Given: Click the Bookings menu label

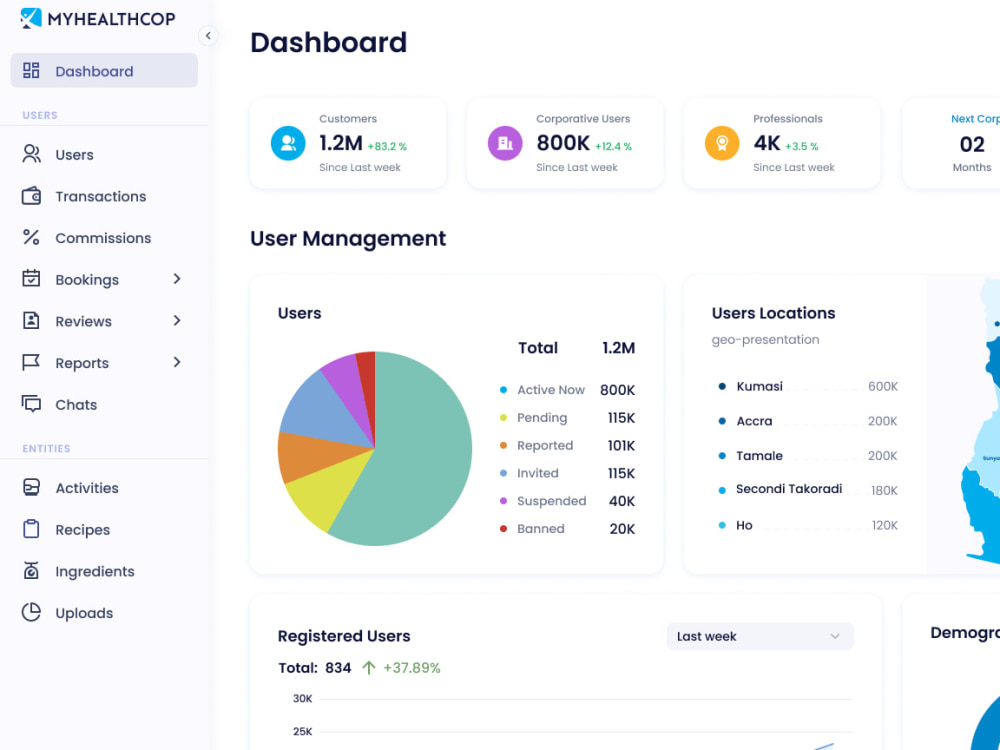Looking at the screenshot, I should pyautogui.click(x=87, y=279).
